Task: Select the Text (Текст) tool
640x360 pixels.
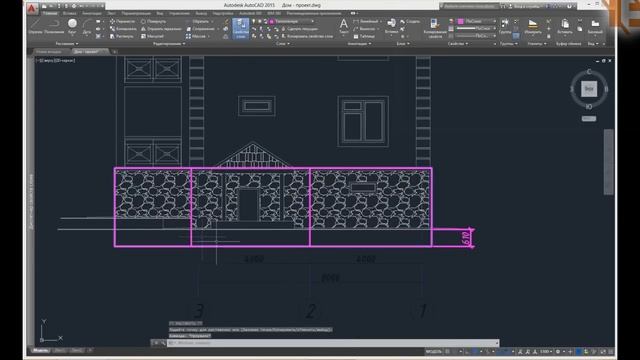Action: (x=344, y=27)
